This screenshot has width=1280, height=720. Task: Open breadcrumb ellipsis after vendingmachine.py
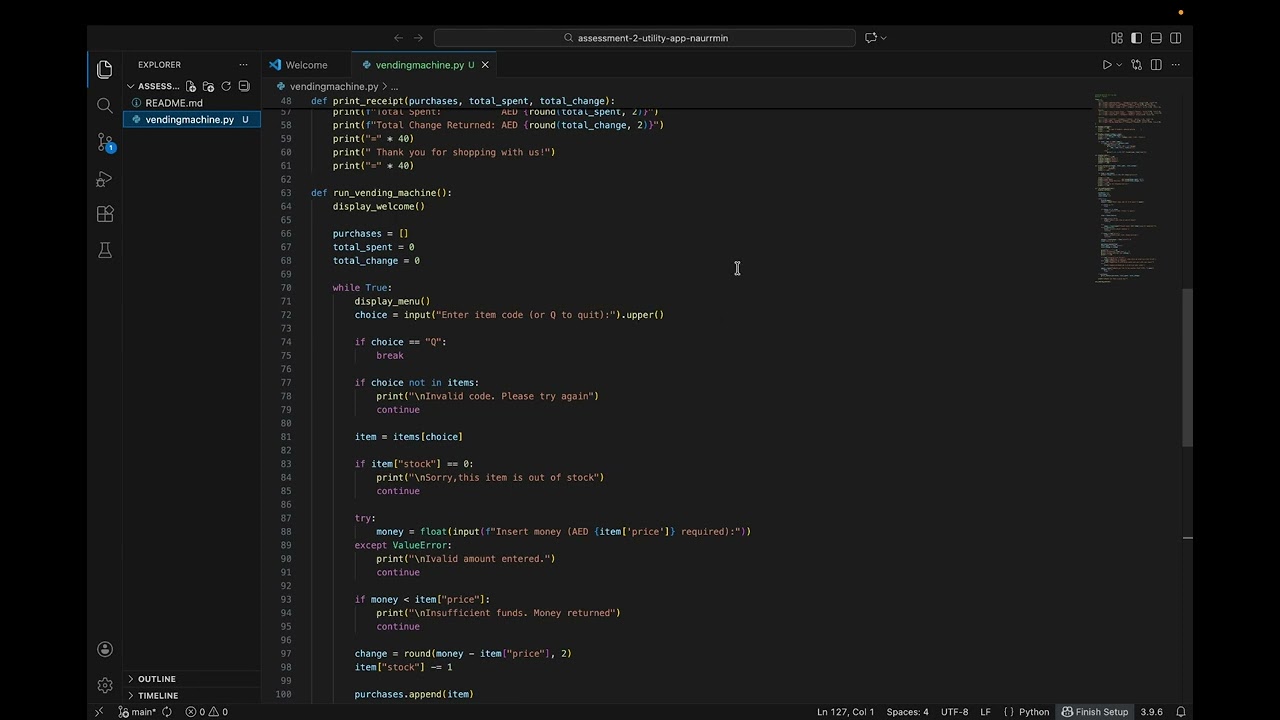tap(394, 87)
